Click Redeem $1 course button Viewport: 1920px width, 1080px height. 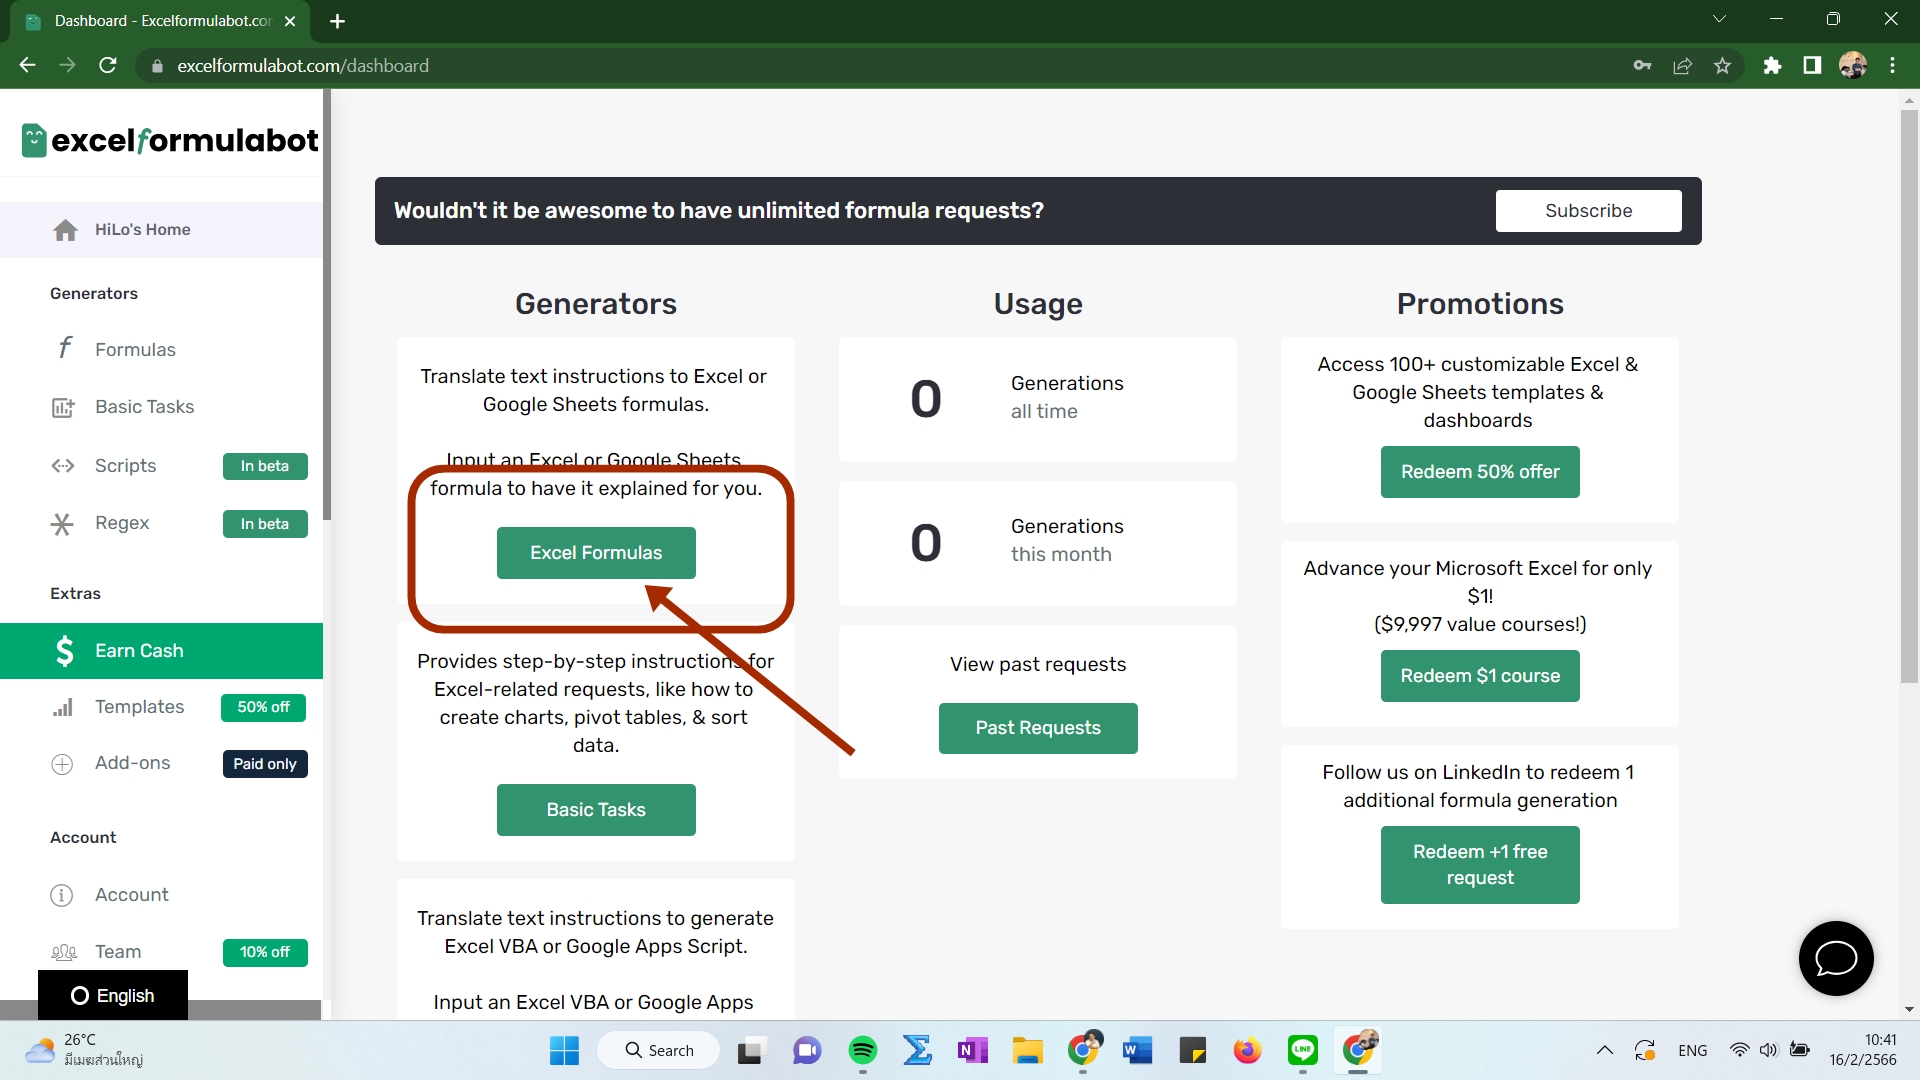point(1480,676)
